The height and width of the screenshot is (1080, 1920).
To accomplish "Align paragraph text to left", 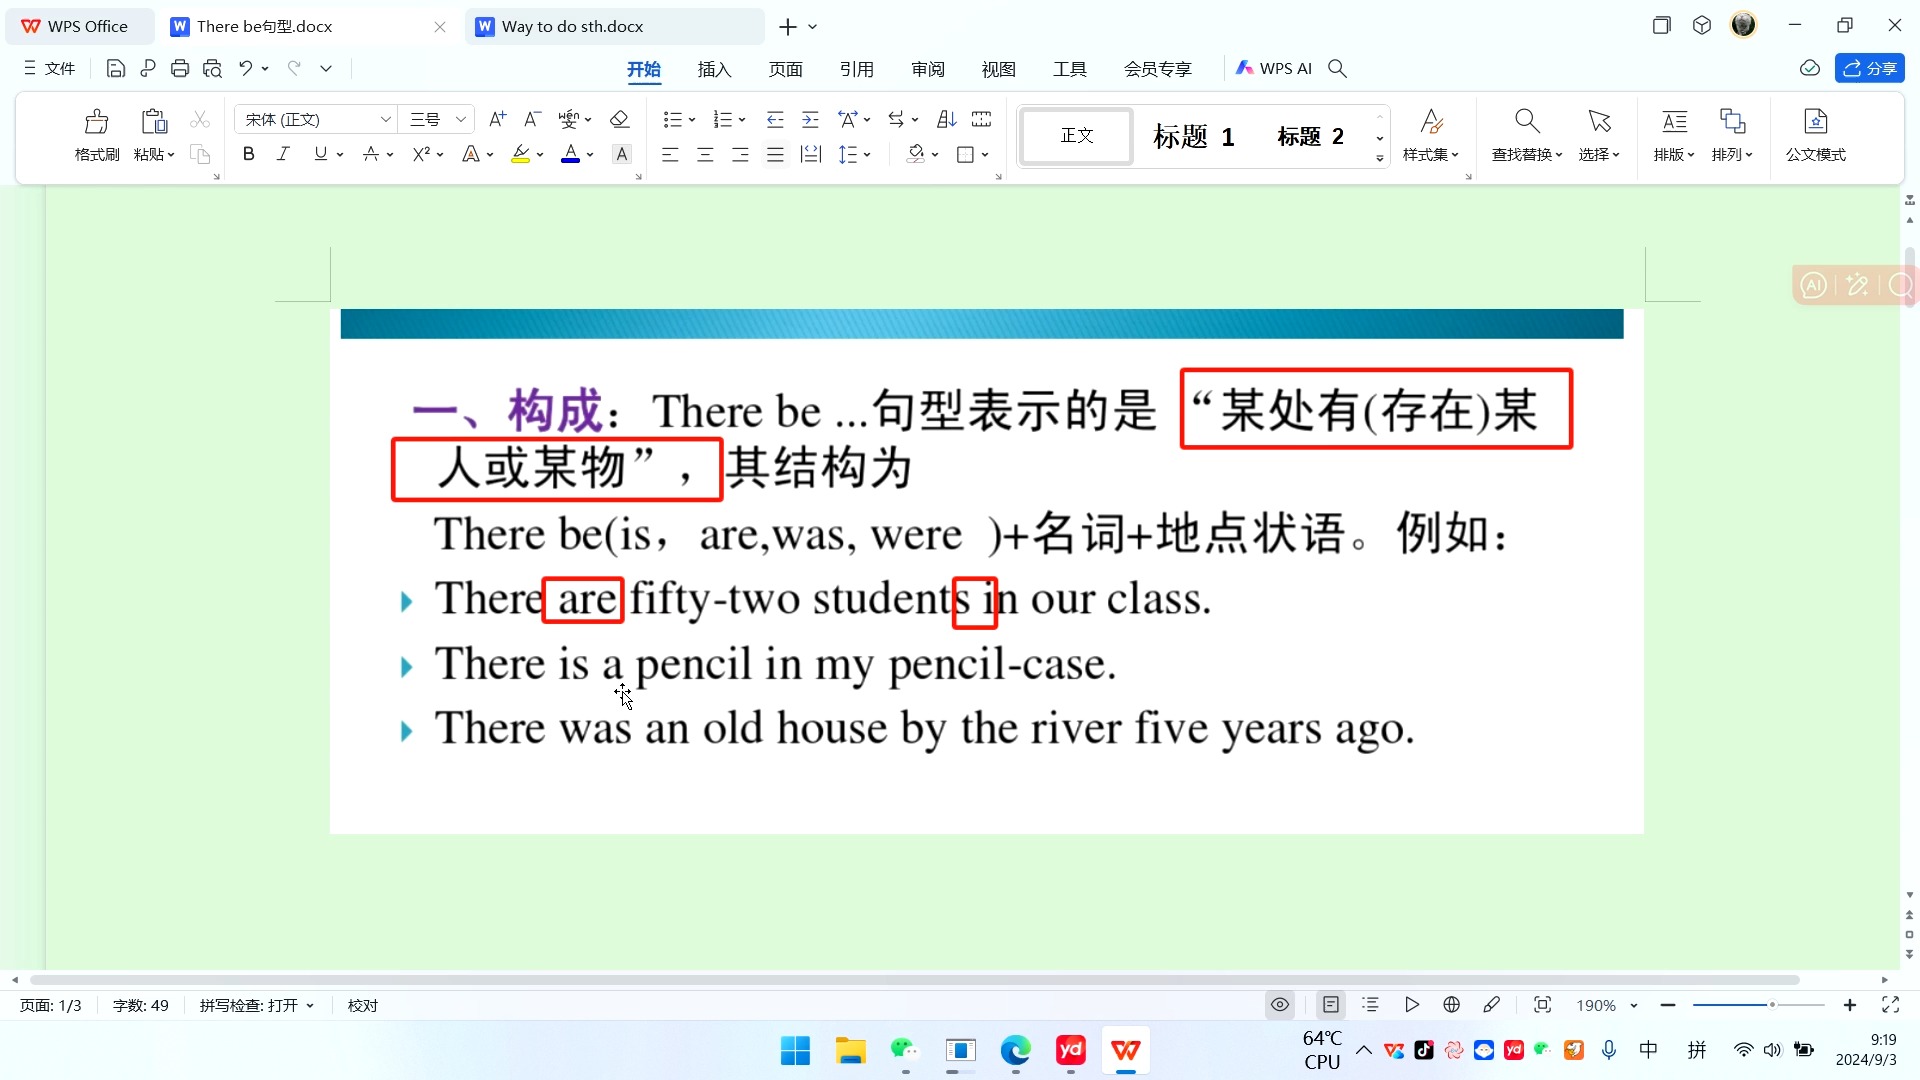I will click(670, 155).
